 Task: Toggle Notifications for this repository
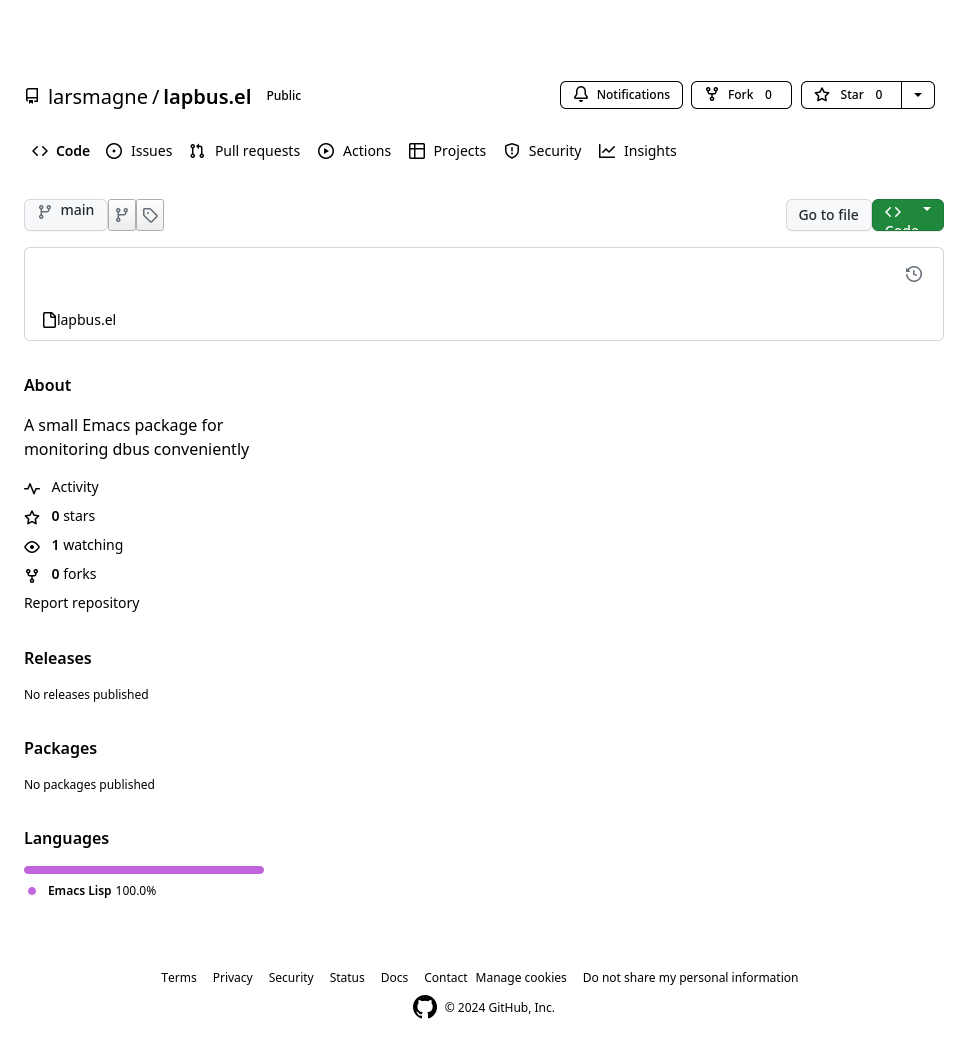pos(621,95)
